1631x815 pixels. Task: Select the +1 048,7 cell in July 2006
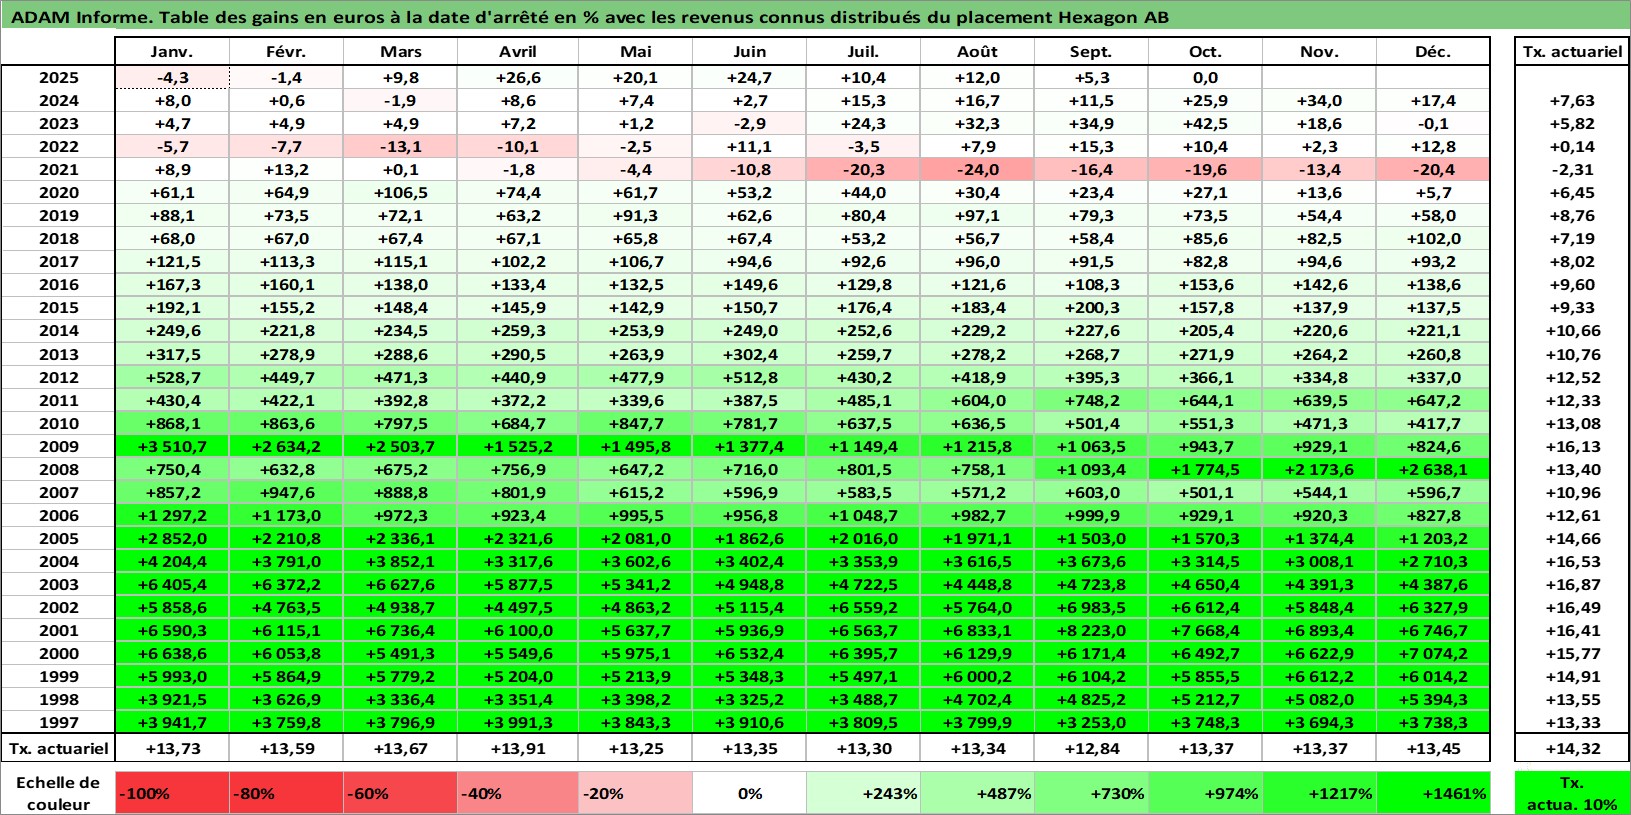coord(863,516)
